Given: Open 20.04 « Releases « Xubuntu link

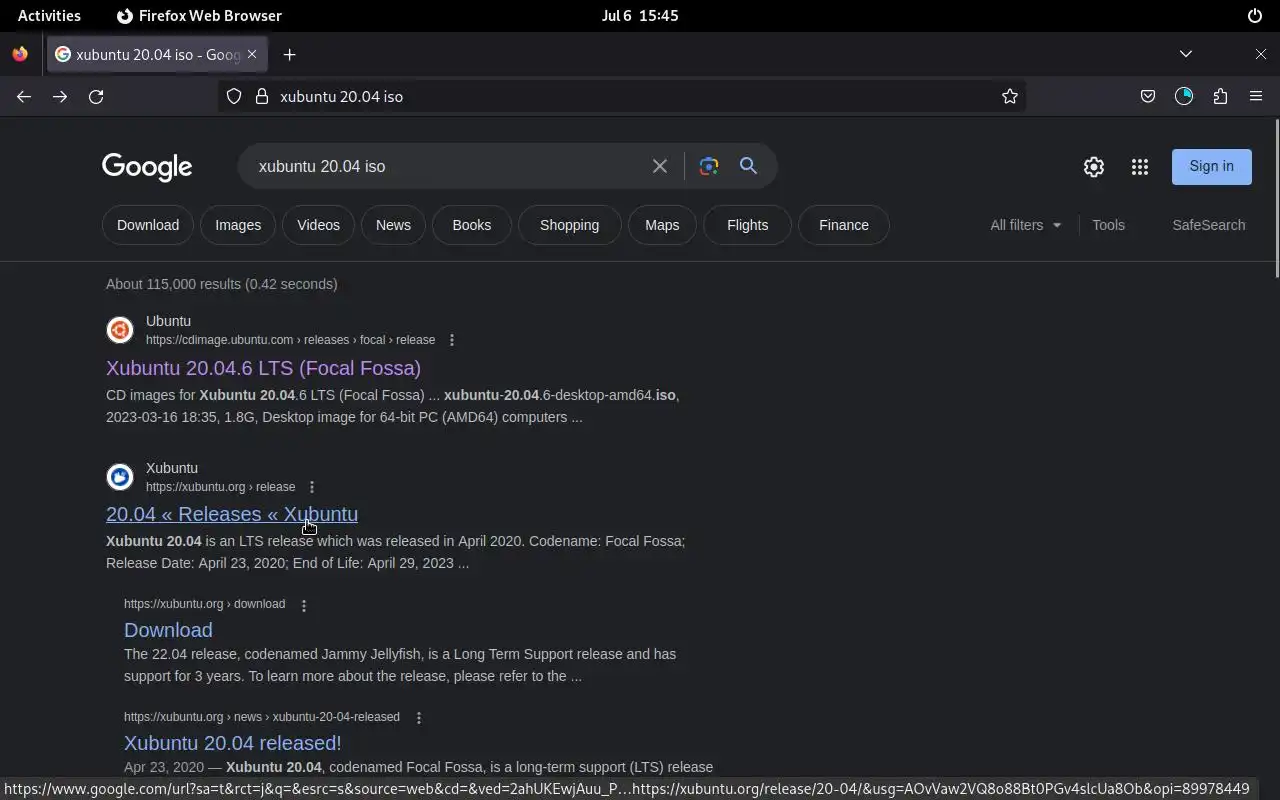Looking at the screenshot, I should tap(232, 514).
